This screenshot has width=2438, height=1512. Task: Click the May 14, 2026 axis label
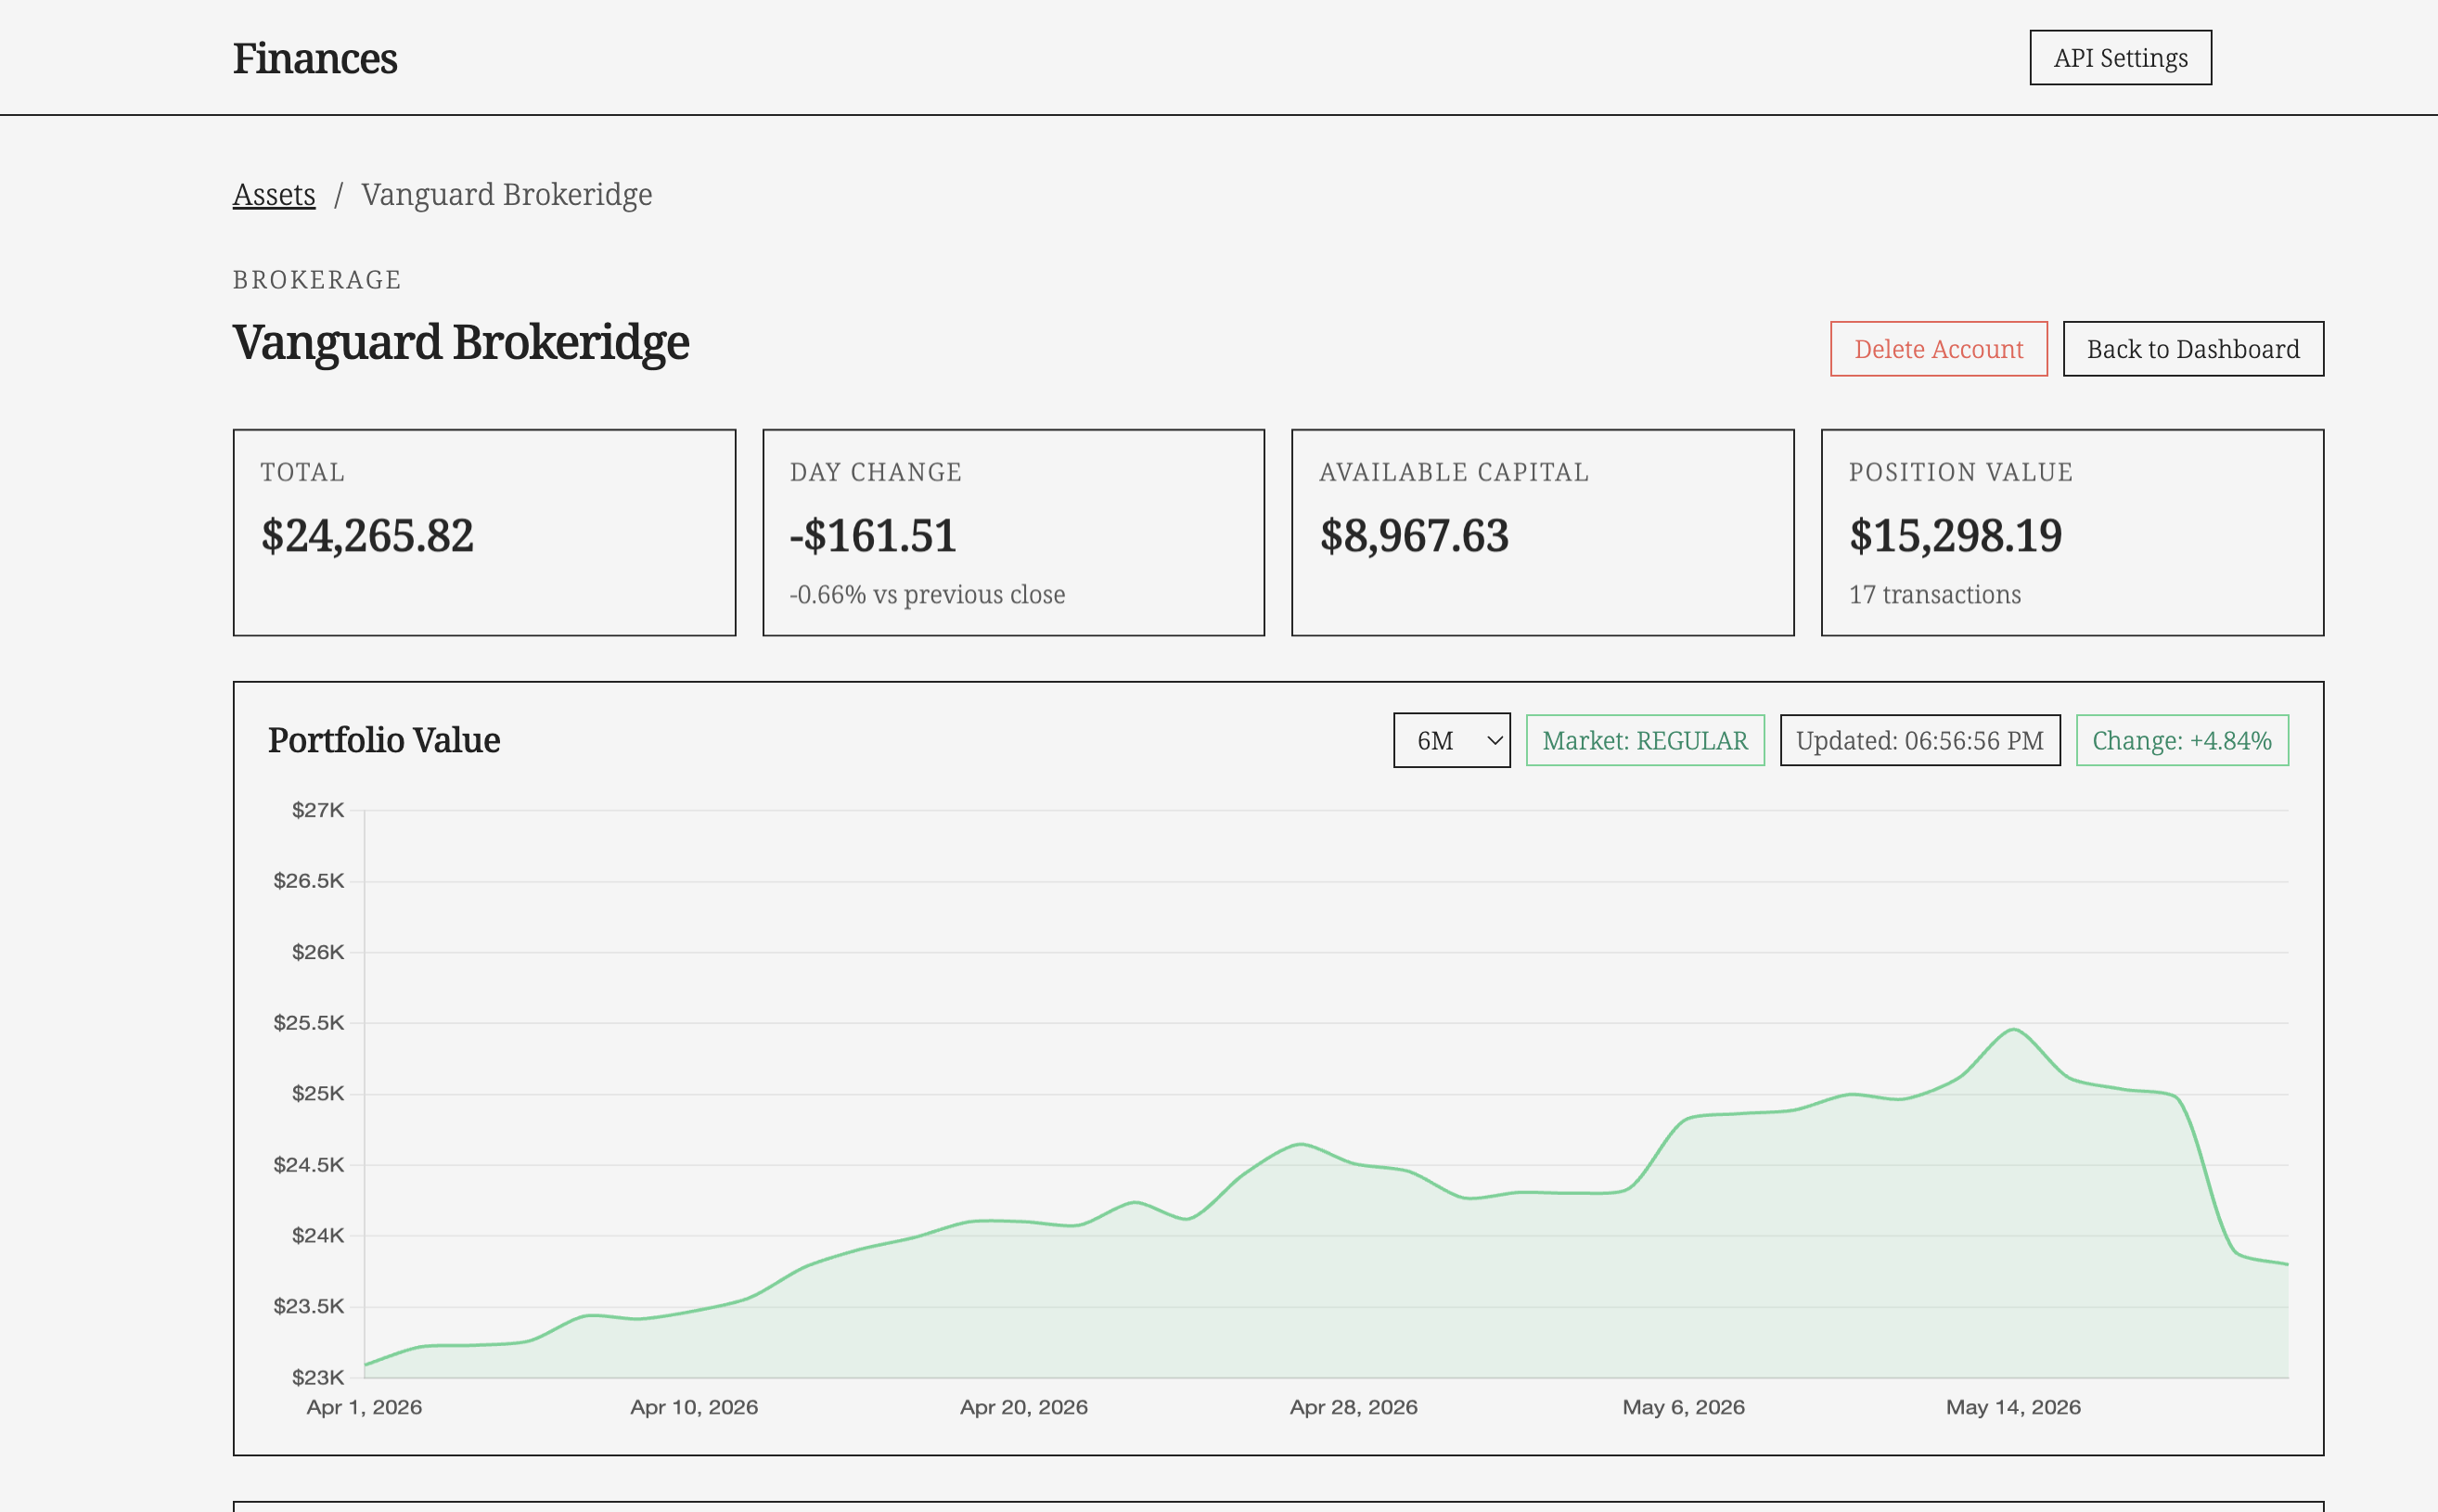2013,1407
